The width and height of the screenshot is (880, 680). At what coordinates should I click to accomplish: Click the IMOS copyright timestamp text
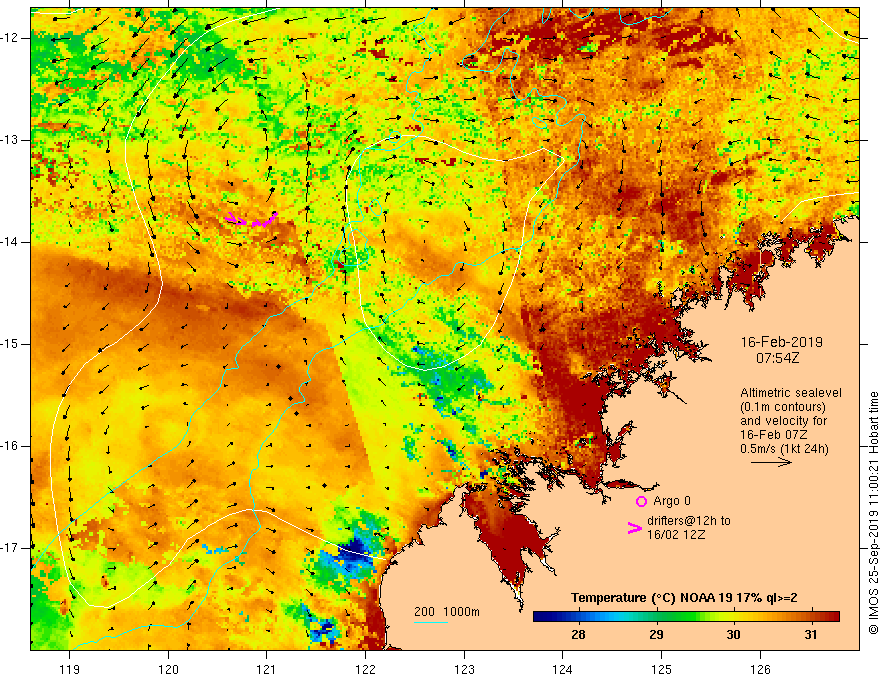pyautogui.click(x=873, y=513)
